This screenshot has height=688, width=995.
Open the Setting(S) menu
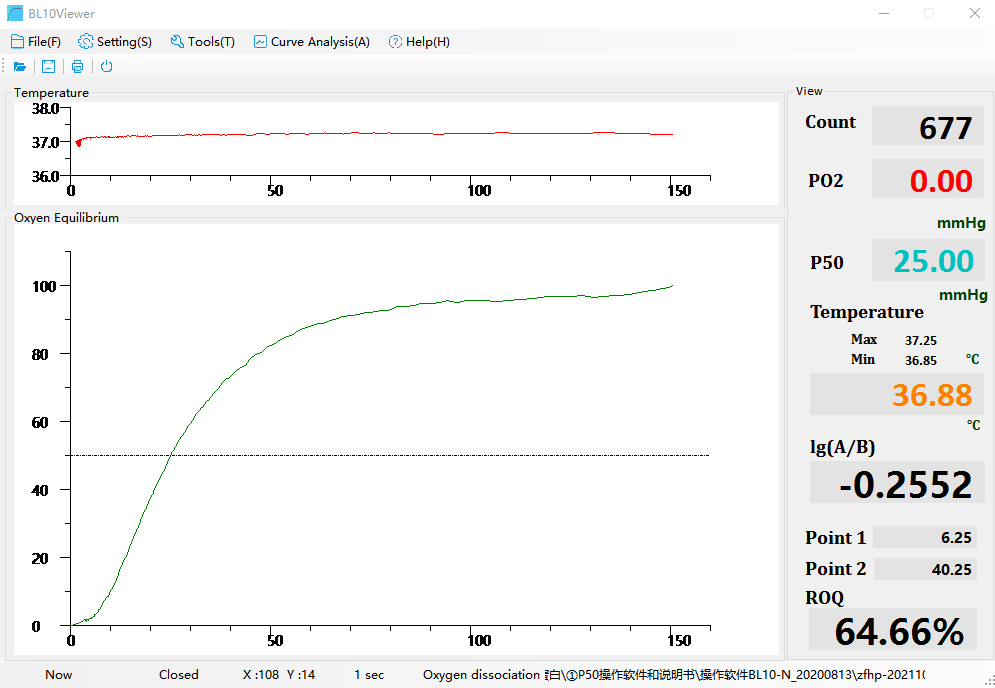click(115, 42)
